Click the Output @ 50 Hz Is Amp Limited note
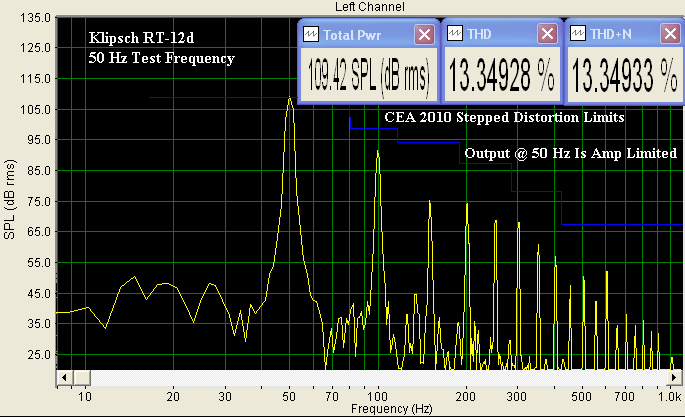 (571, 153)
